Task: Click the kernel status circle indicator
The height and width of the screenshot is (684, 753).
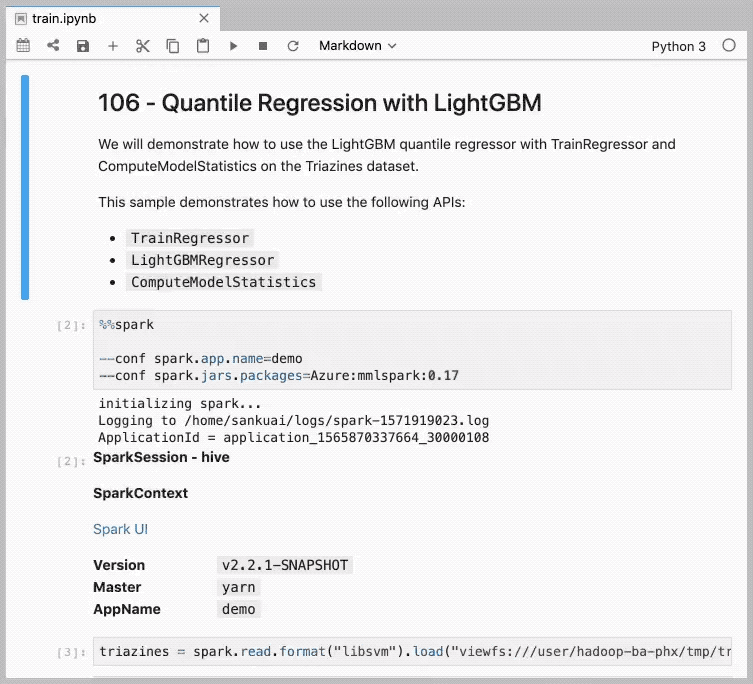Action: pyautogui.click(x=729, y=46)
